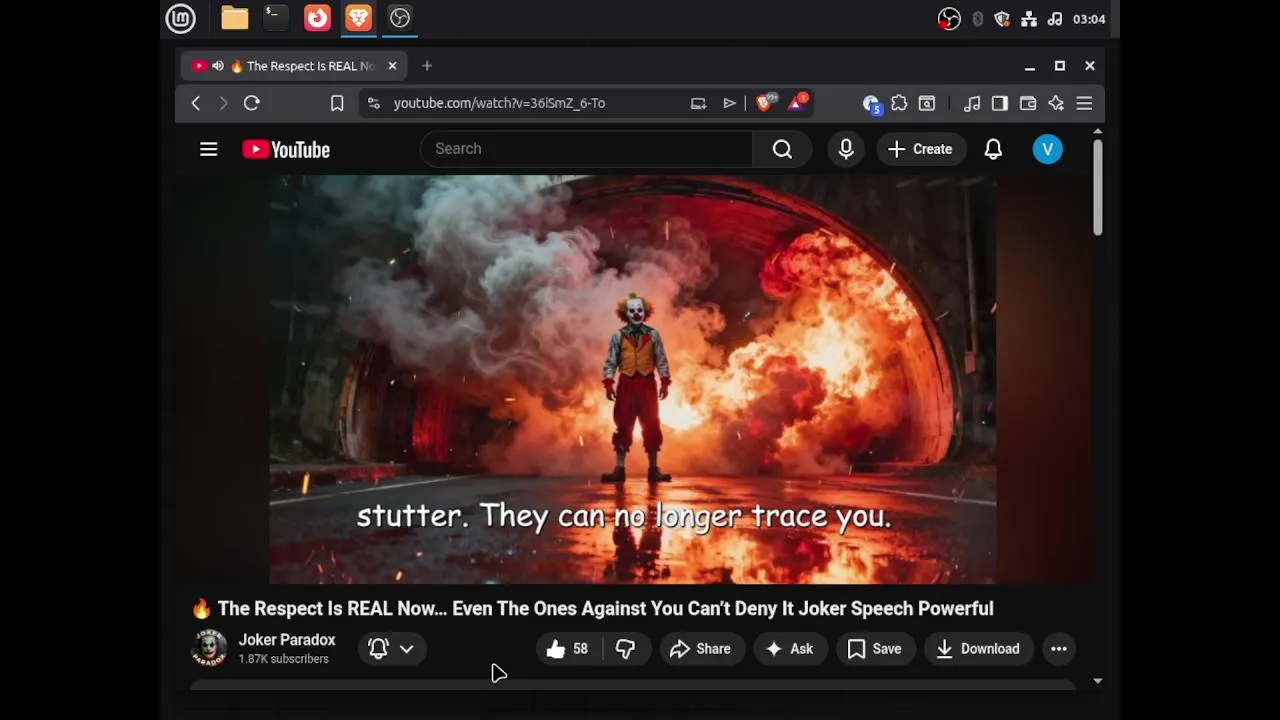Viewport: 1280px width, 720px height.
Task: Click the scrollbar down arrow
Action: pos(1097,681)
